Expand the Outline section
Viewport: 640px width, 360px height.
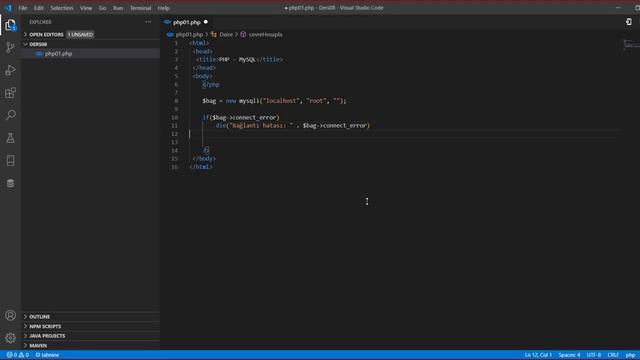[91, 317]
